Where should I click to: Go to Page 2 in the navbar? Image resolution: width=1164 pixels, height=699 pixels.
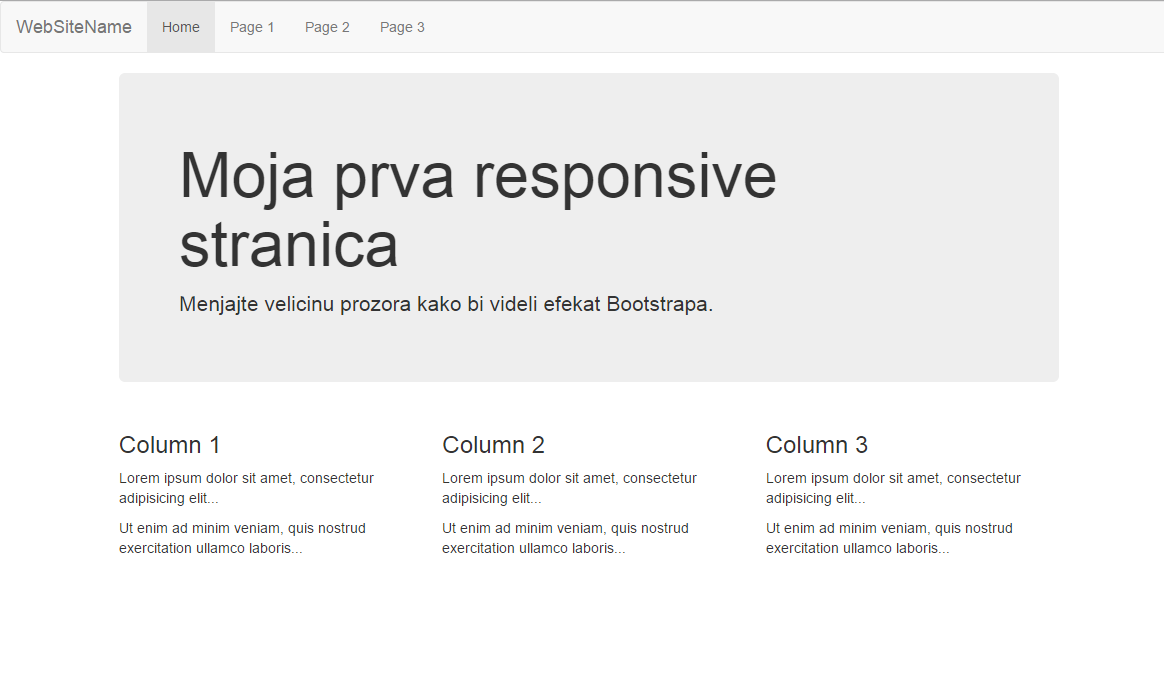327,27
